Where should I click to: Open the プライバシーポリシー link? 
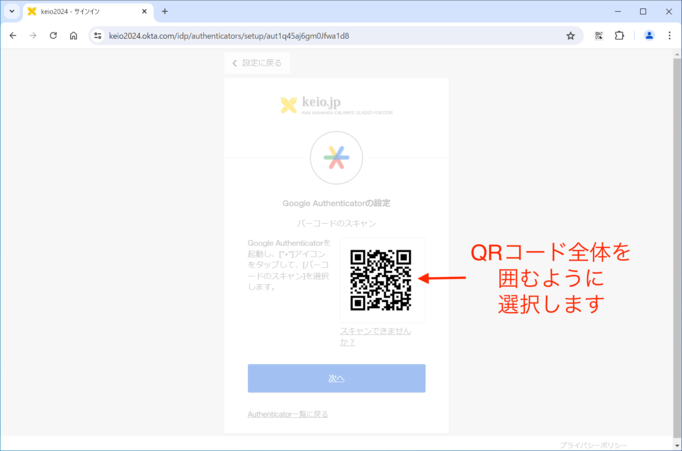click(593, 444)
